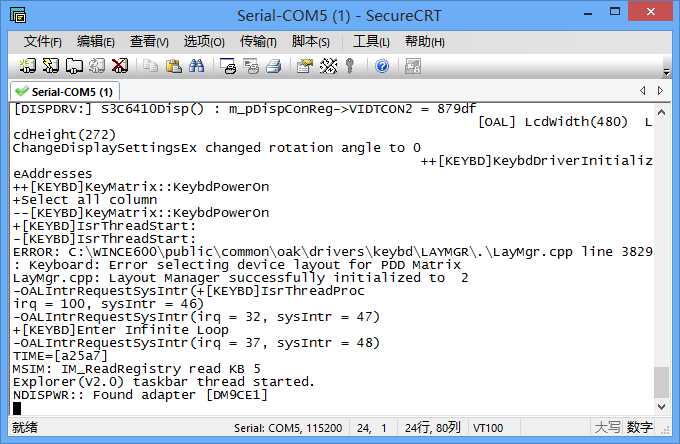Open the 文件(F) menu
Image resolution: width=680 pixels, height=444 pixels.
point(43,41)
